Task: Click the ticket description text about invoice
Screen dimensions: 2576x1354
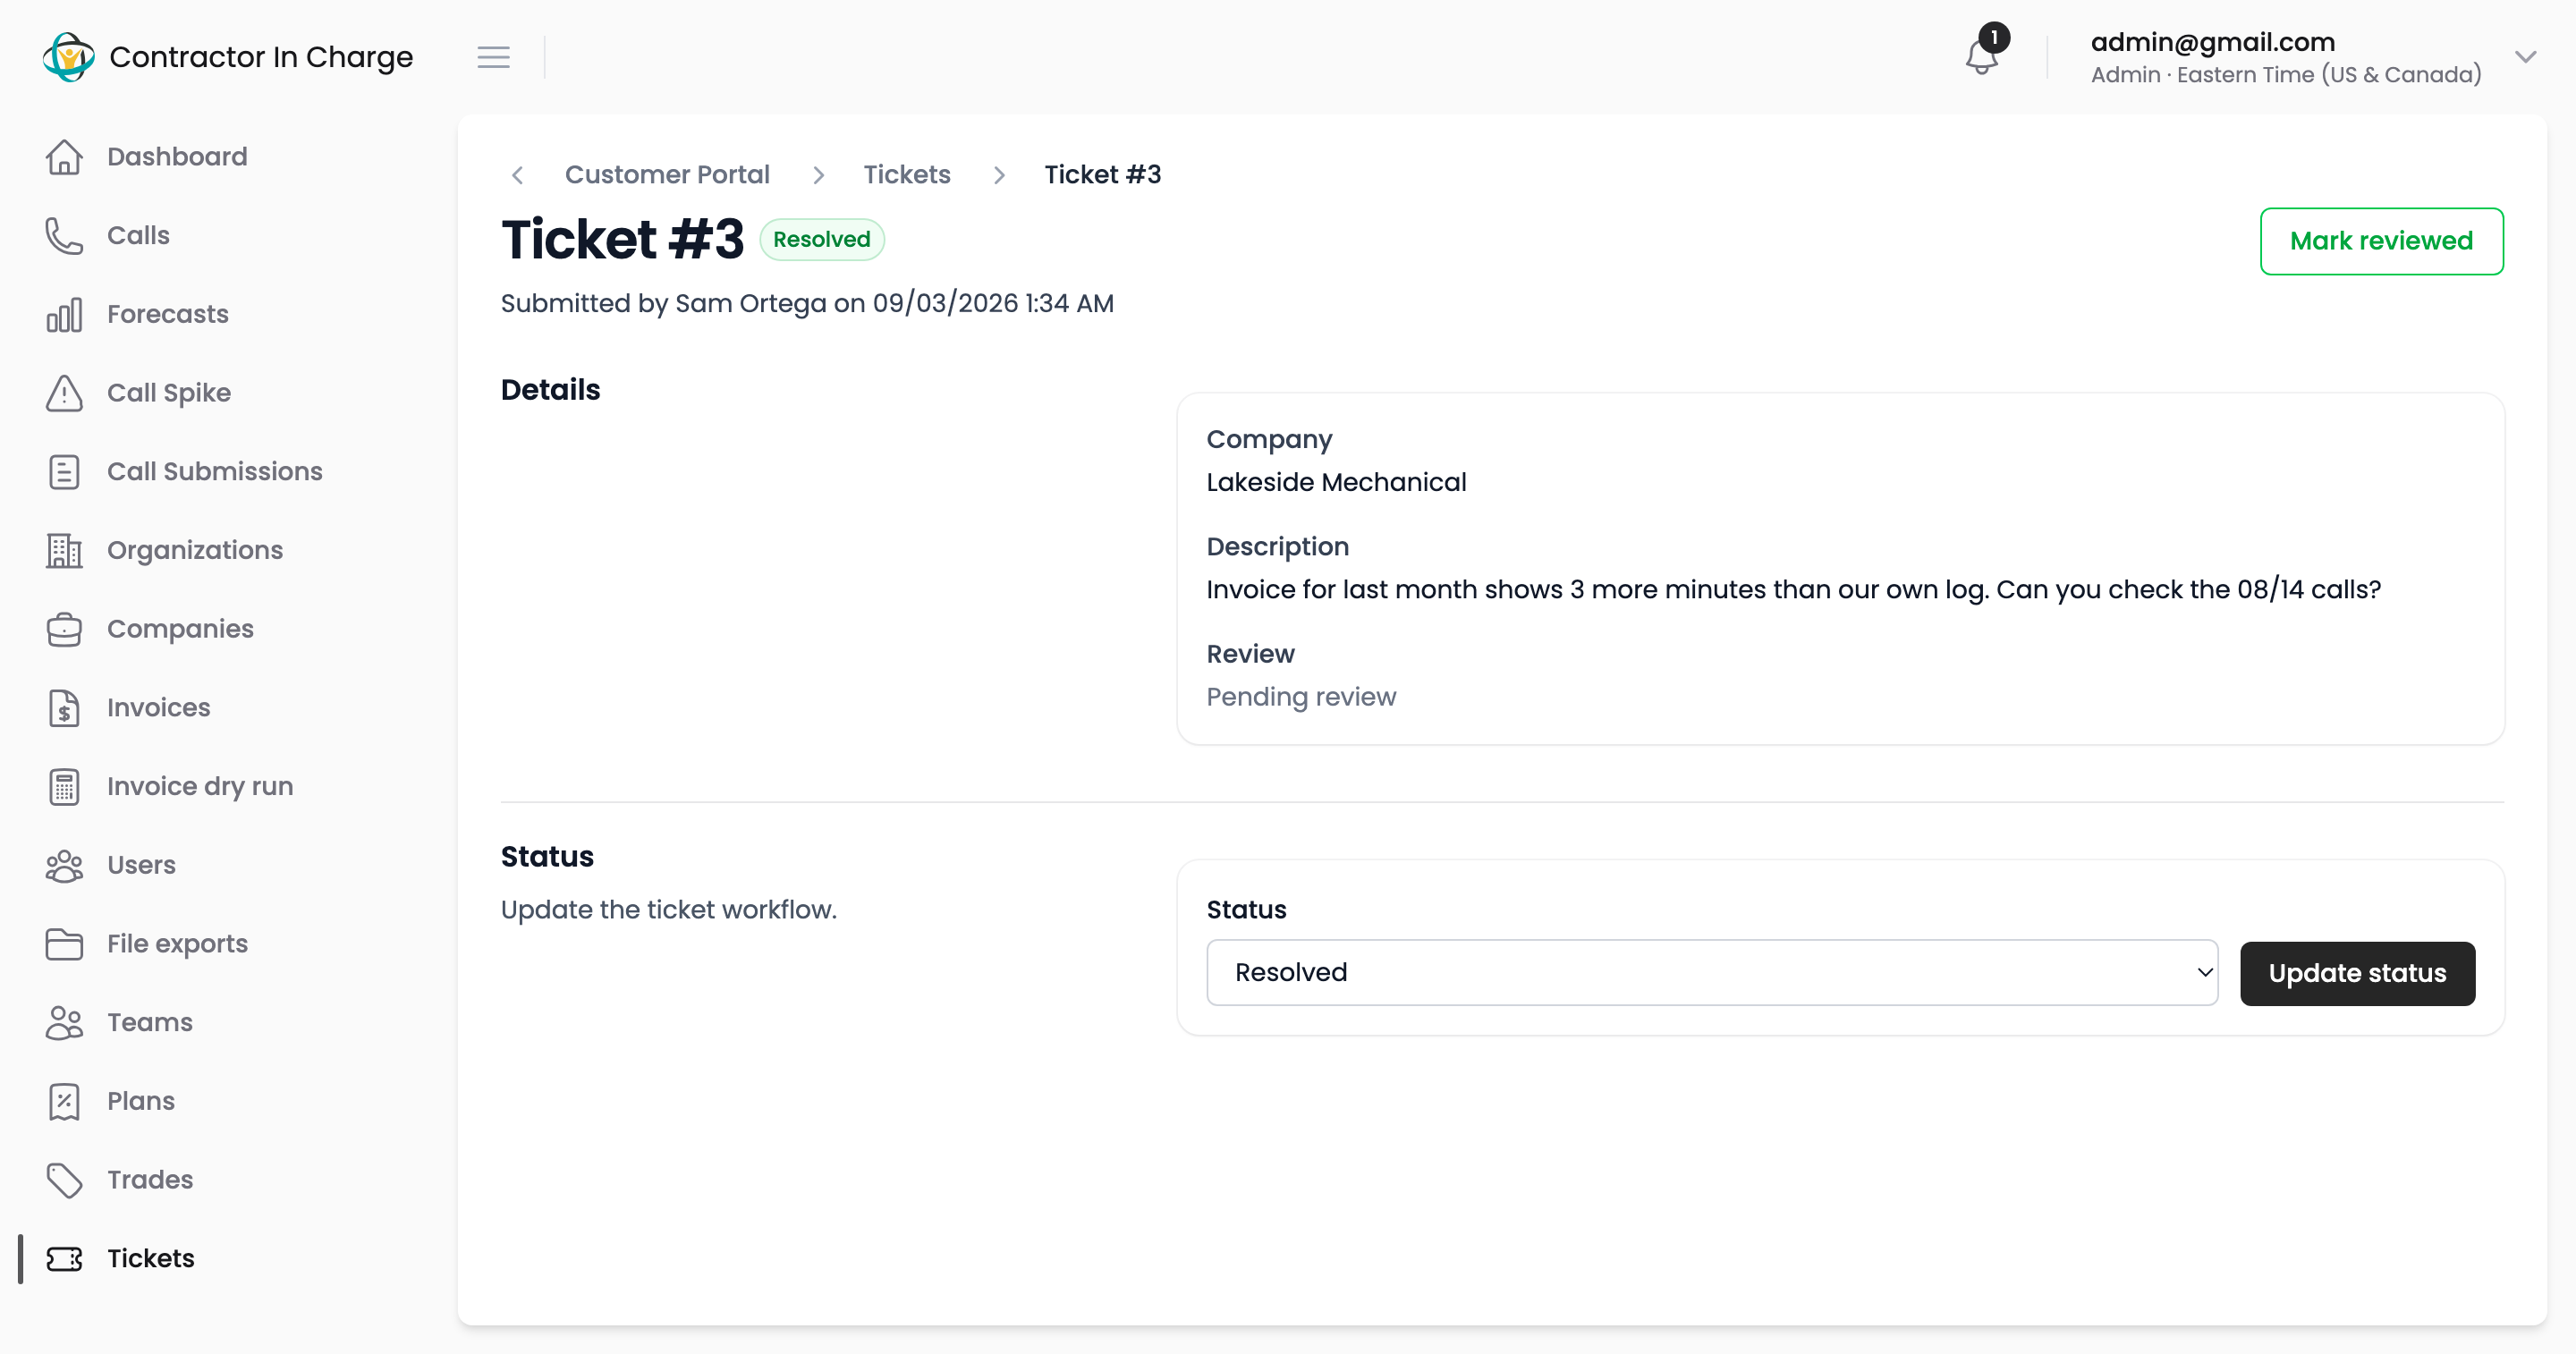Action: pos(1793,590)
